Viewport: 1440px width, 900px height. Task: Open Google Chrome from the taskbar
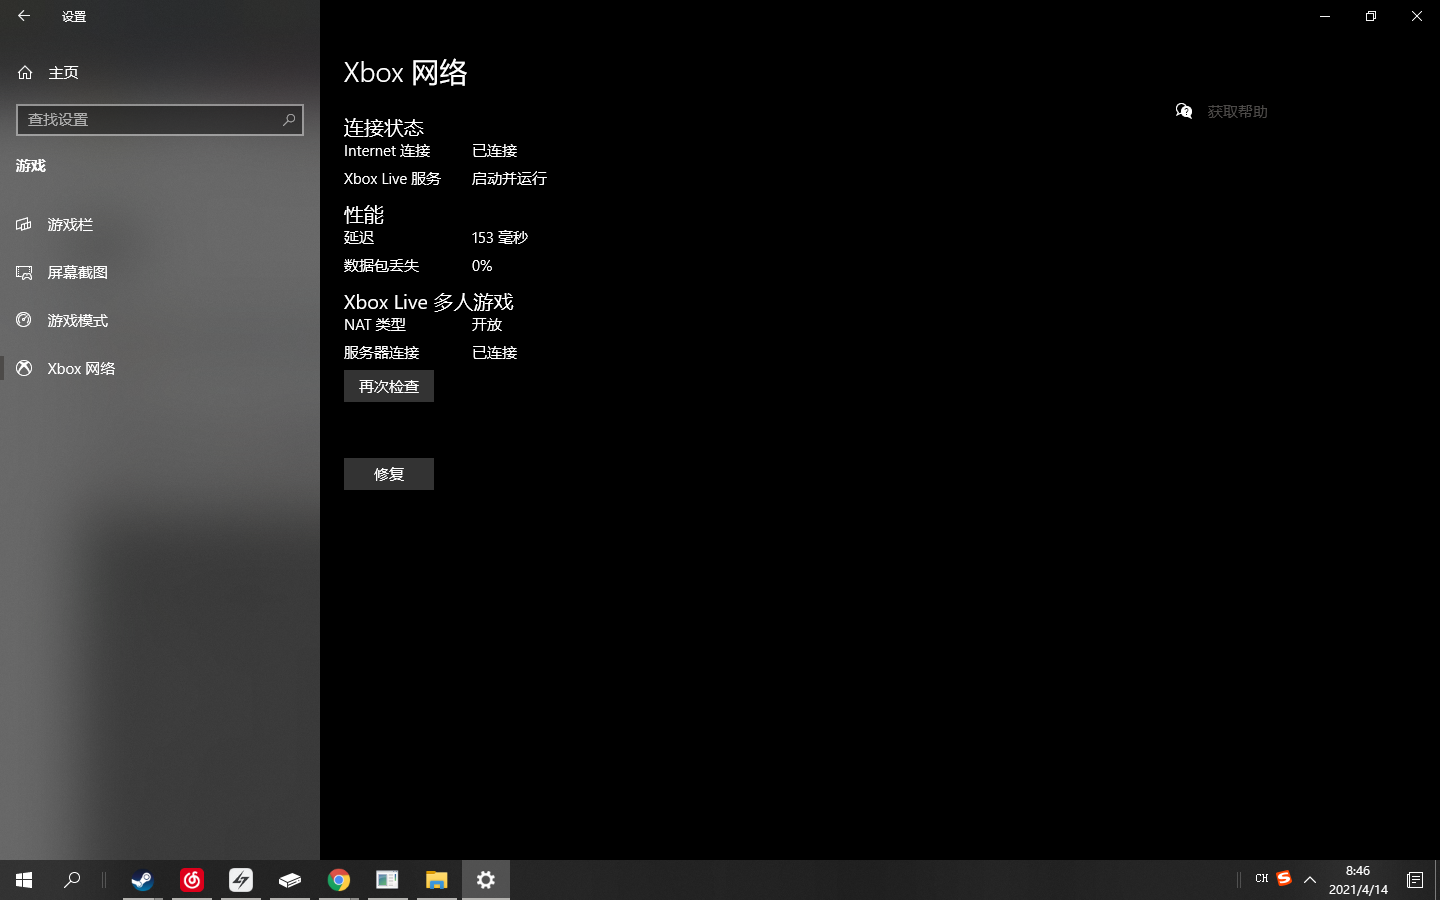click(339, 880)
